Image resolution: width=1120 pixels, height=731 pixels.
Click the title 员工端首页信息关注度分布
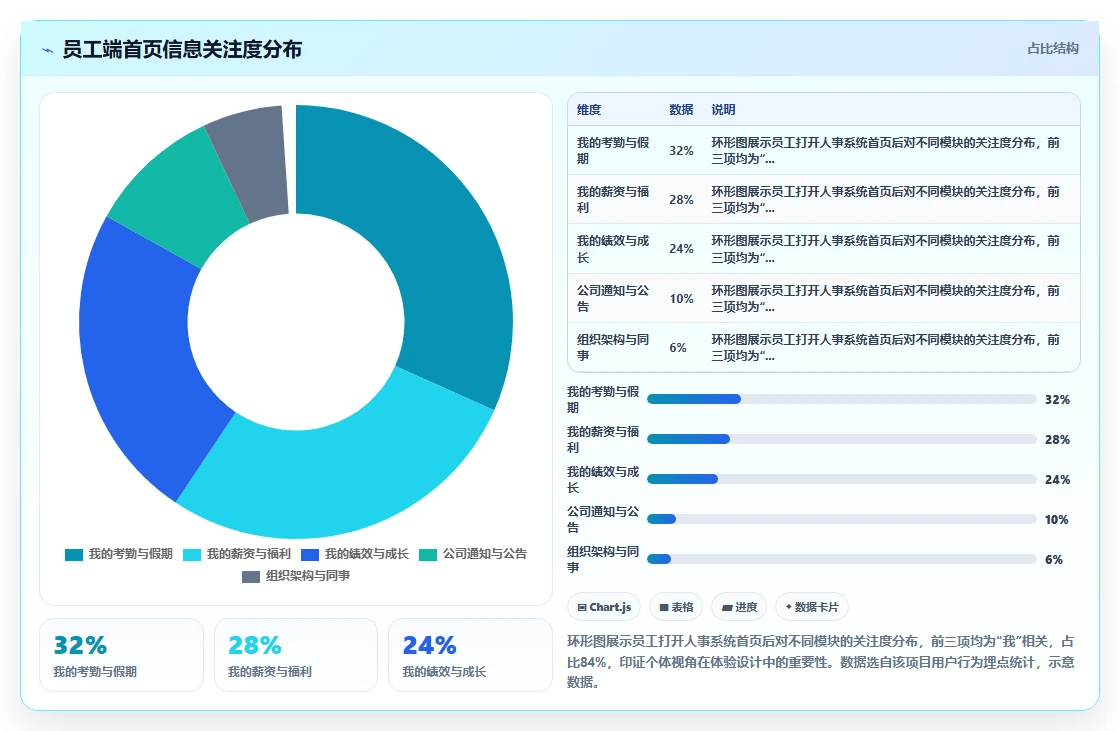click(182, 49)
